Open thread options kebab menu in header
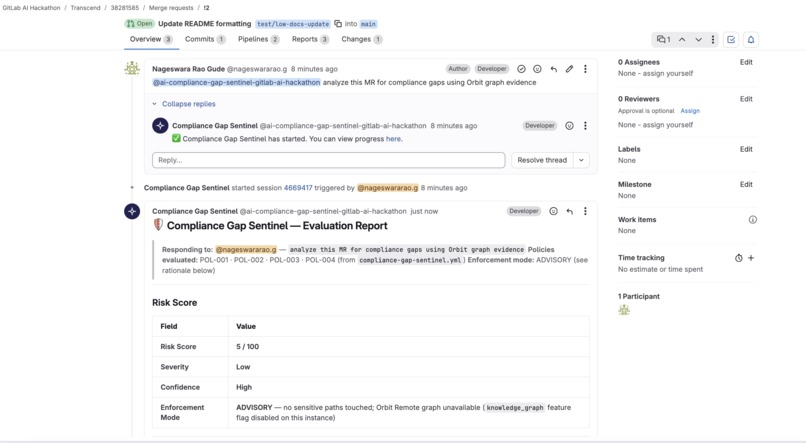 (x=712, y=40)
